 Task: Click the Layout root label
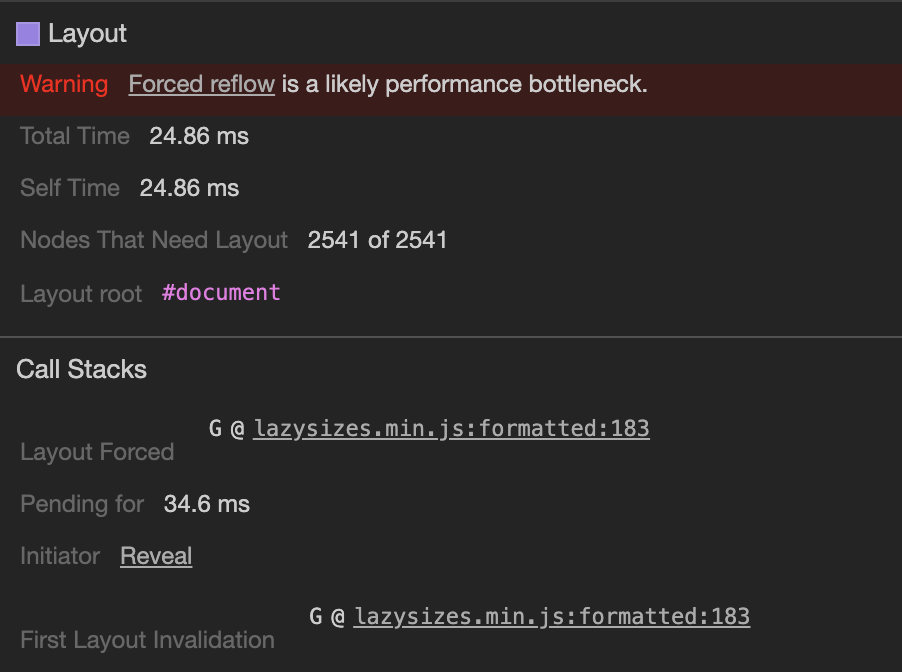[x=80, y=293]
